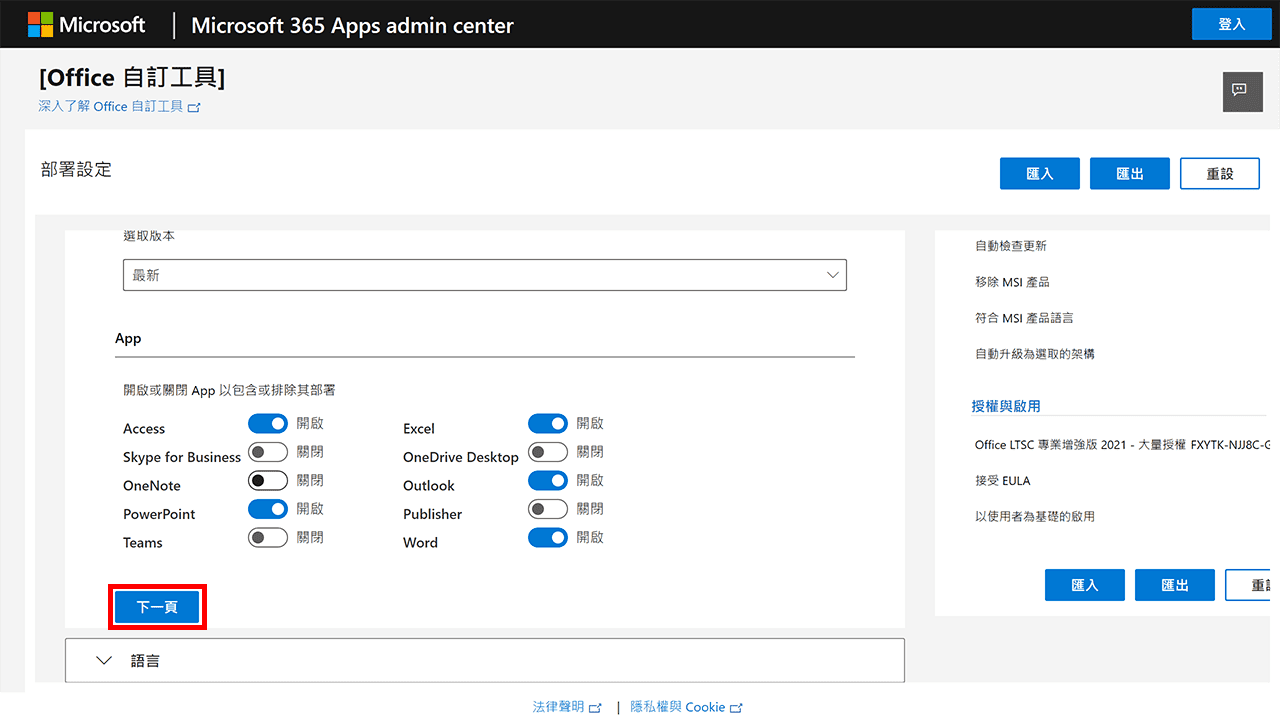Click the external link icon beside 法律聲明

[596, 707]
